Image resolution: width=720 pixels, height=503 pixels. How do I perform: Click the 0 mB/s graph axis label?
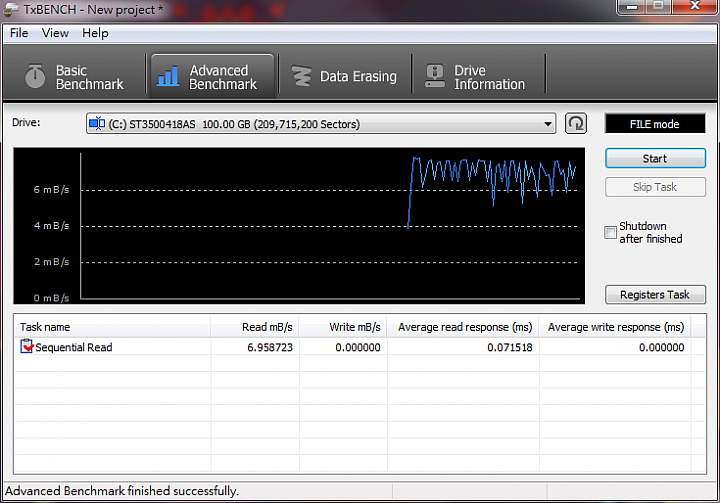51,298
